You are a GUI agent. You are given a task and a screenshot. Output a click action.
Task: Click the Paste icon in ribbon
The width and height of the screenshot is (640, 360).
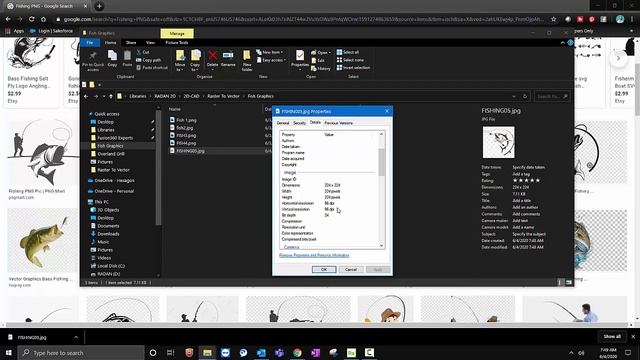point(127,56)
